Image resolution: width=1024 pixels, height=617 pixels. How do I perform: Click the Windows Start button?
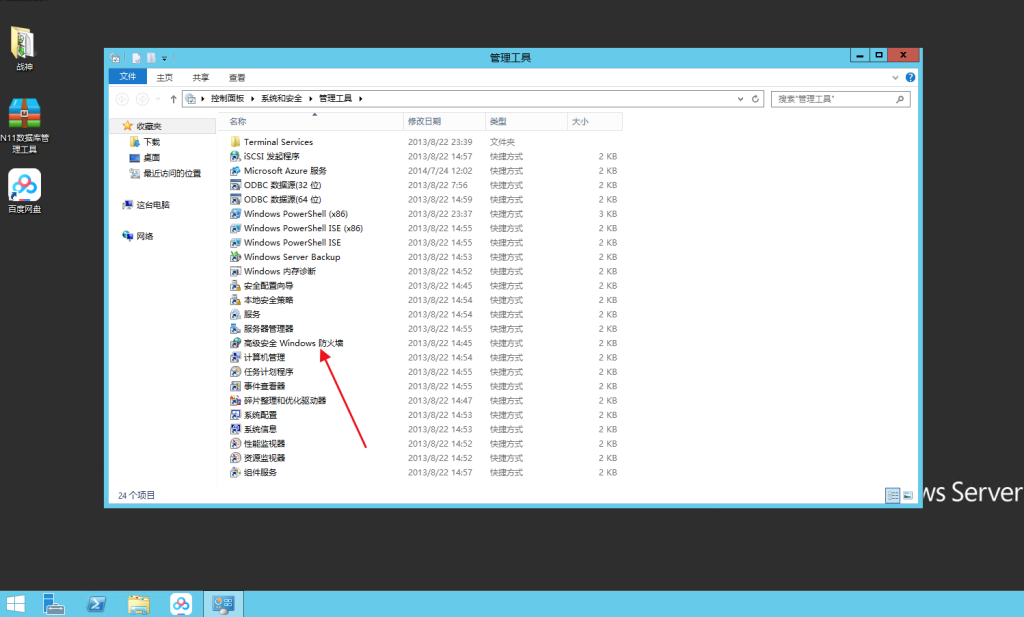click(15, 604)
